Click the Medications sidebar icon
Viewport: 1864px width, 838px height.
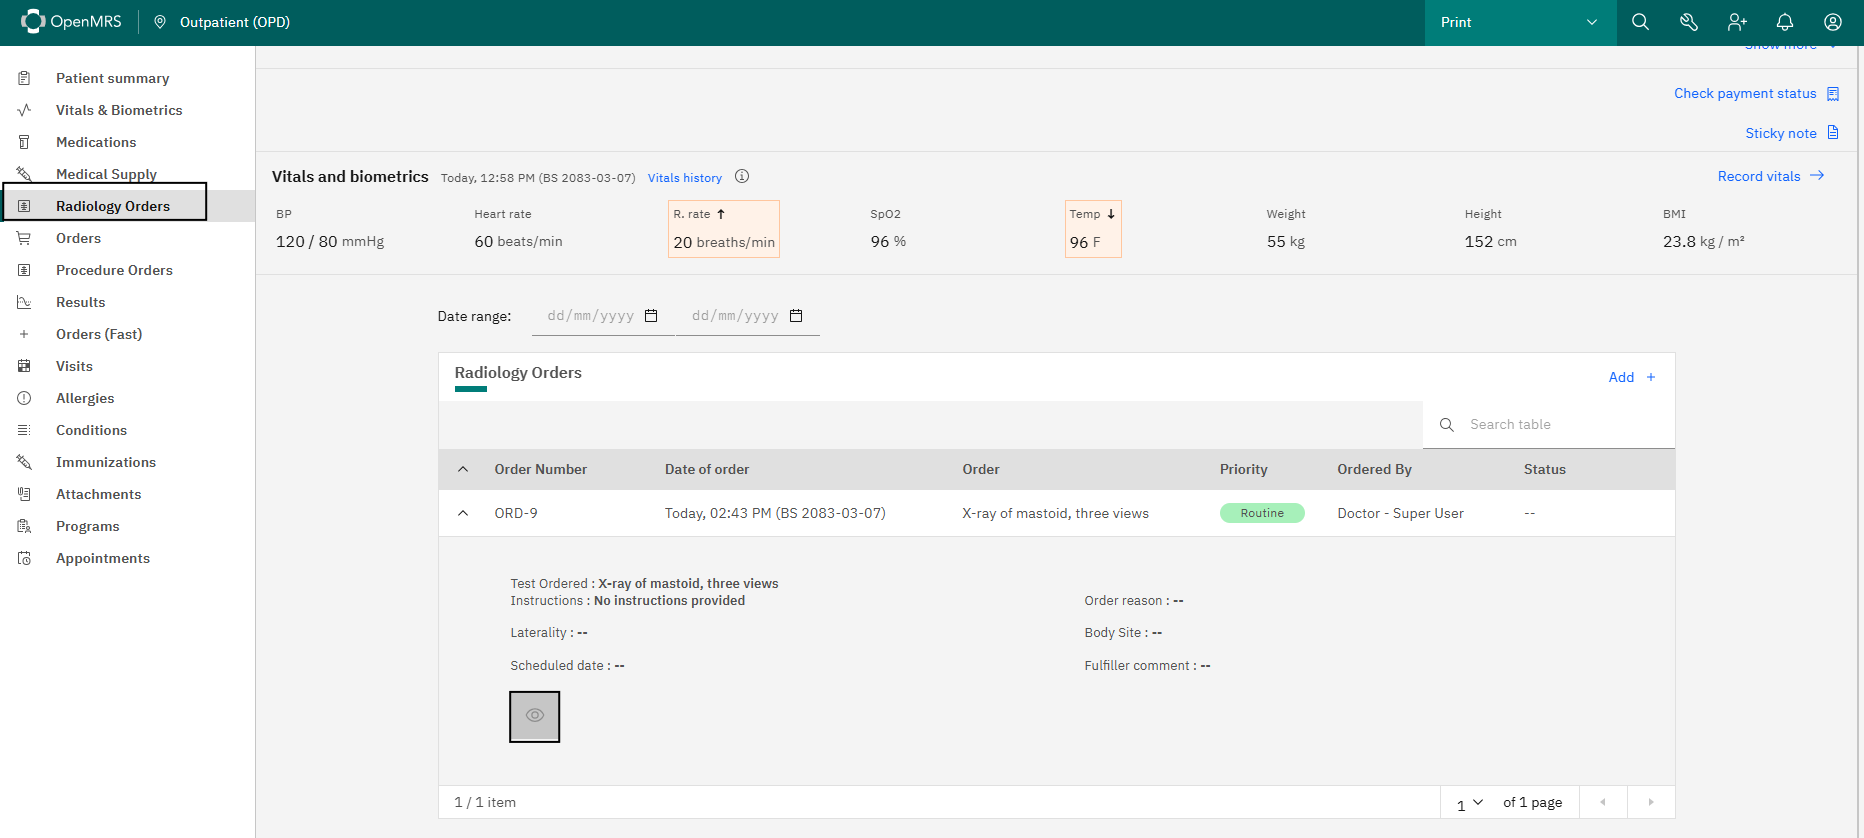(x=24, y=142)
